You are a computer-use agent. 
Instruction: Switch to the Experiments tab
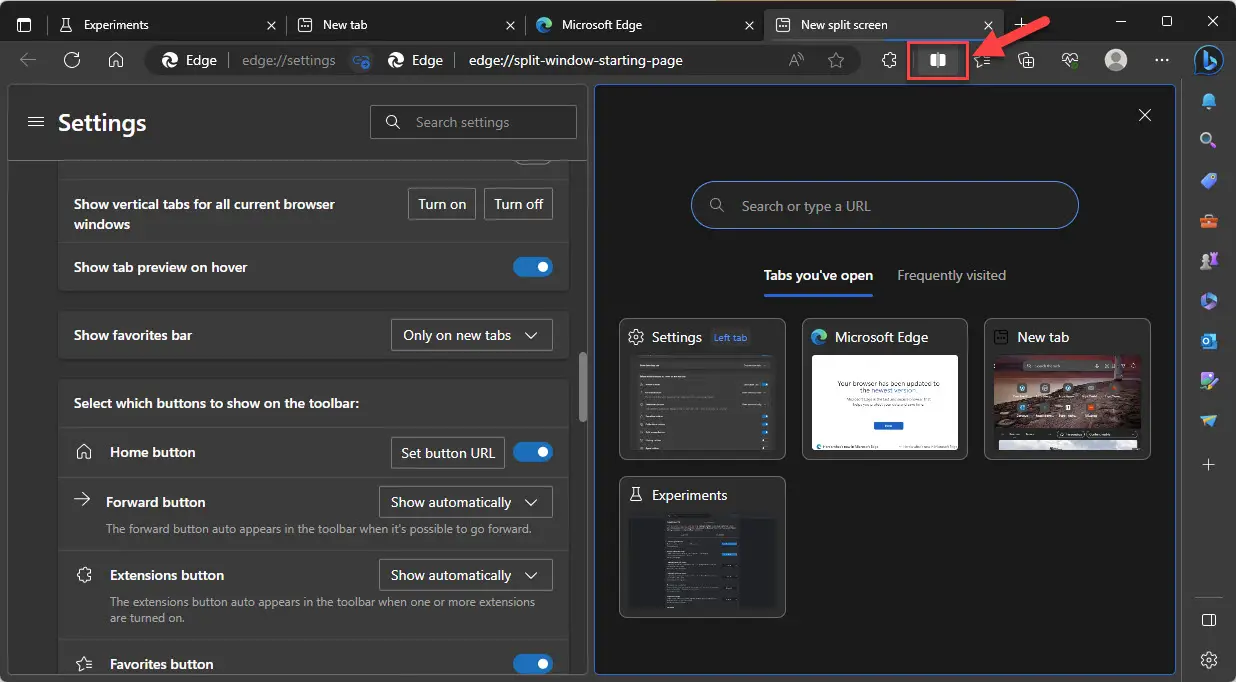(x=166, y=25)
